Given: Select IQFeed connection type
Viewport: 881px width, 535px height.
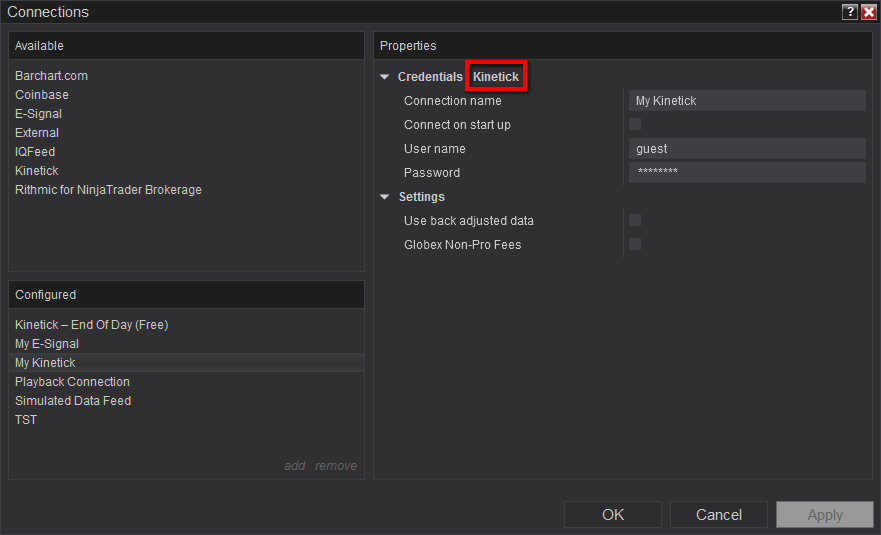Looking at the screenshot, I should [36, 152].
